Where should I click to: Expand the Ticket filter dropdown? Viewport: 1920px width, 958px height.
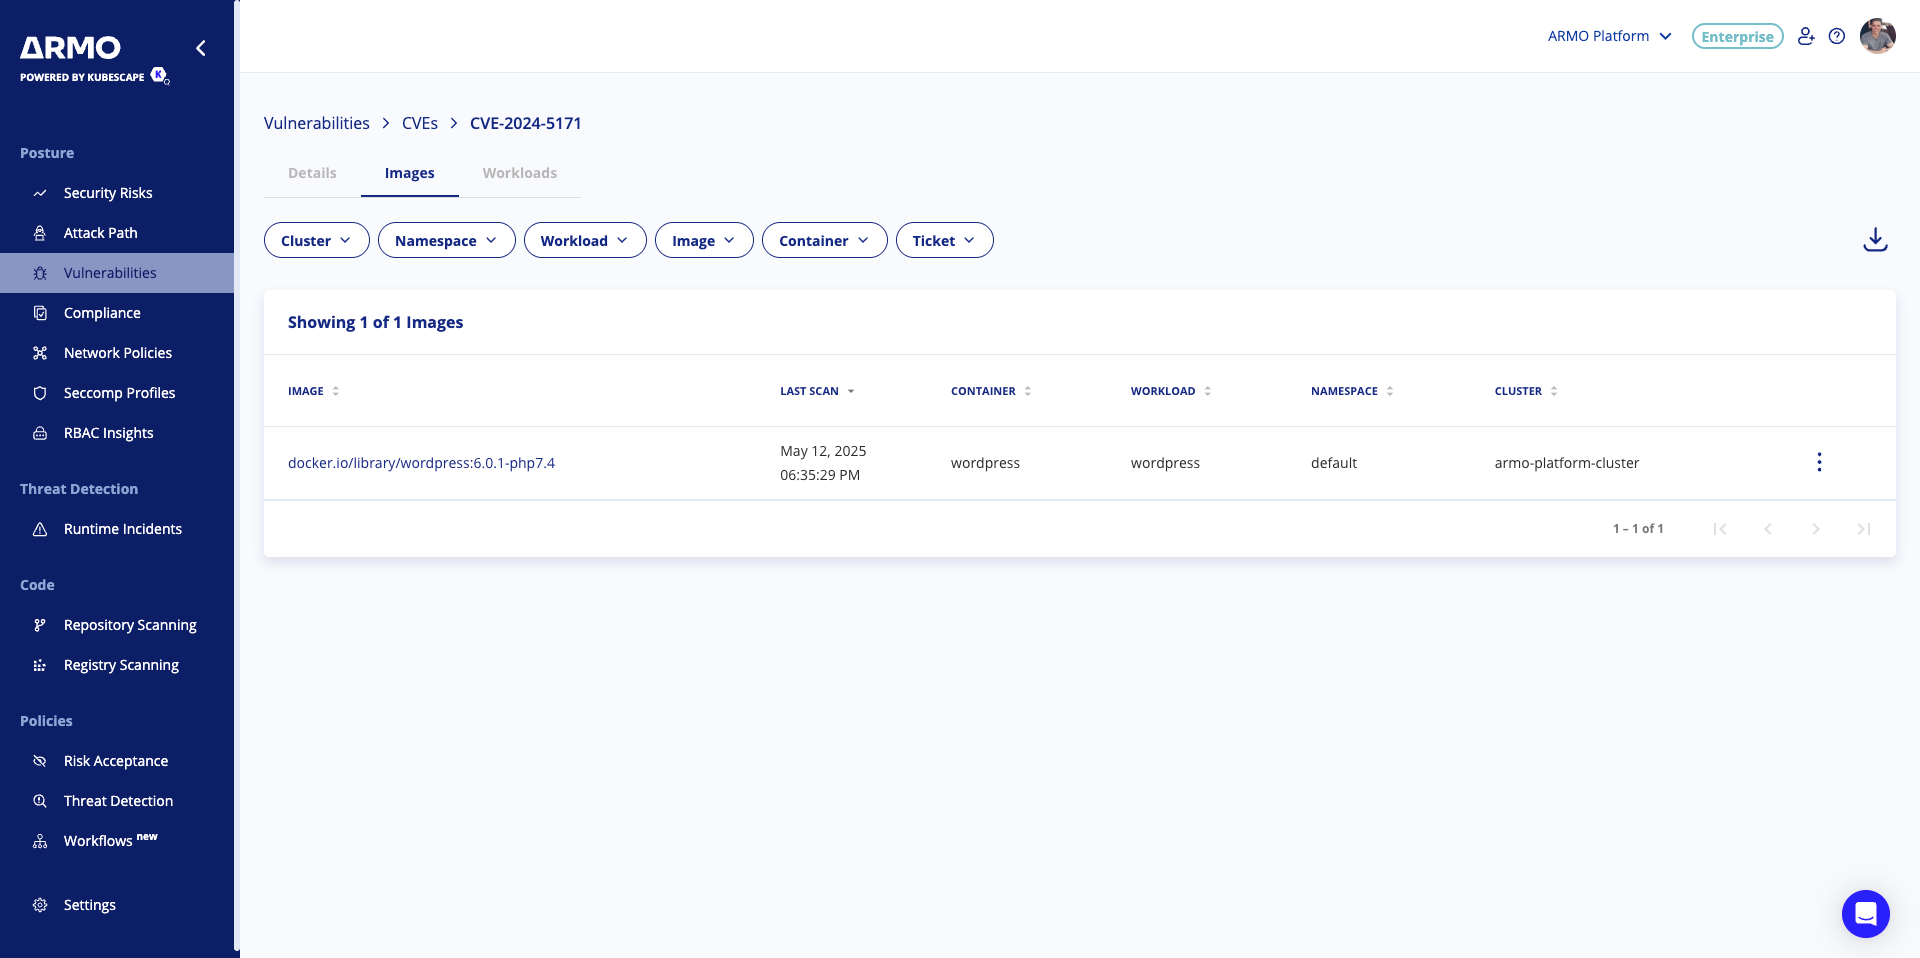click(x=944, y=240)
